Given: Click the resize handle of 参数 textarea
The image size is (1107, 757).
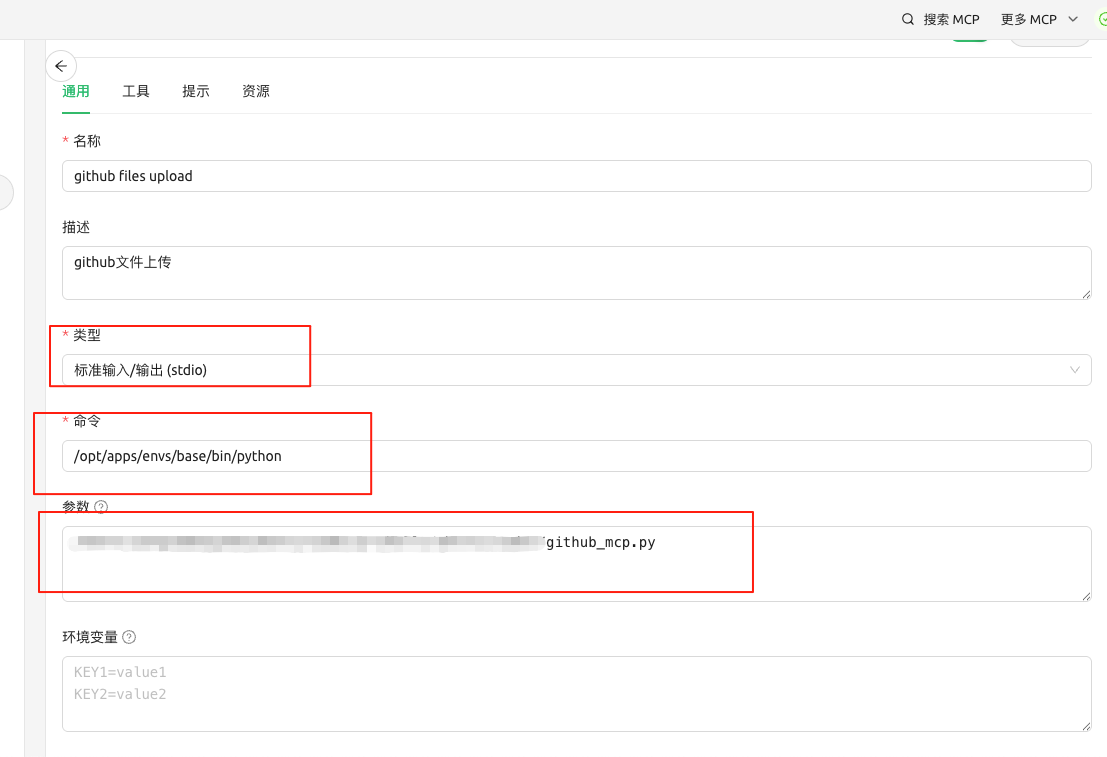Looking at the screenshot, I should pyautogui.click(x=1086, y=597).
